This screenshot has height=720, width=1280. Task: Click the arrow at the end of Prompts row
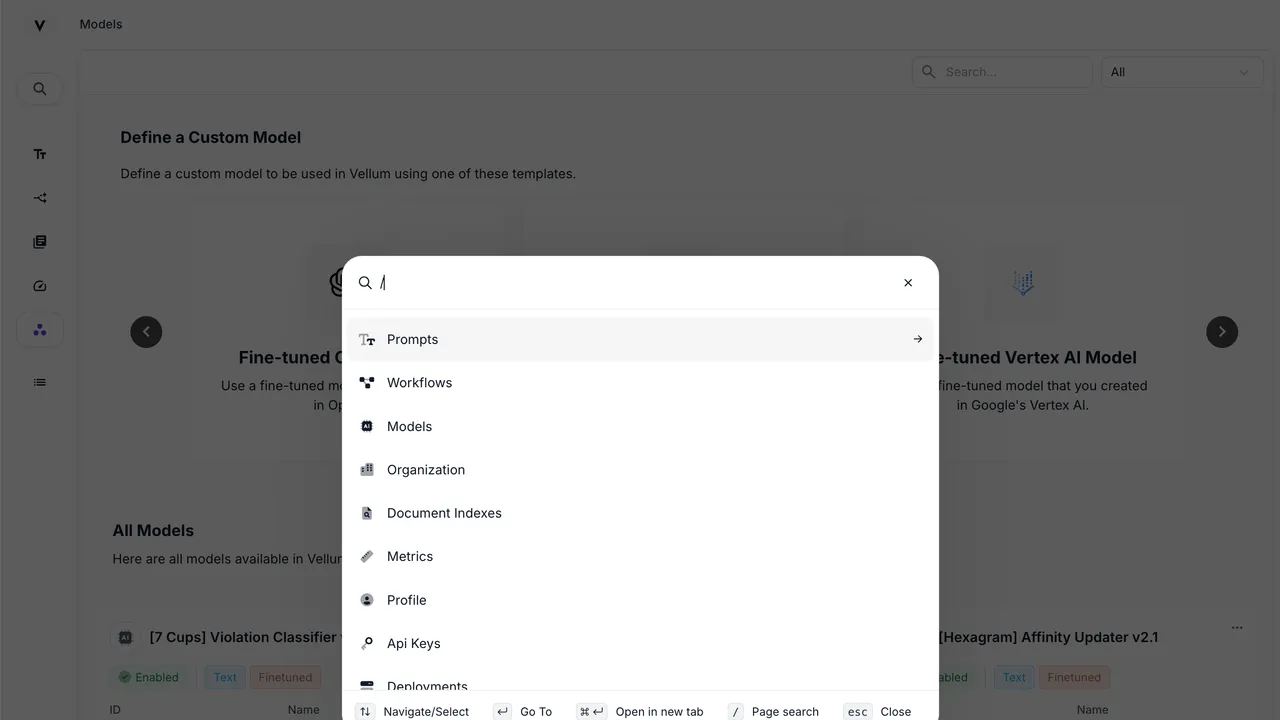918,339
